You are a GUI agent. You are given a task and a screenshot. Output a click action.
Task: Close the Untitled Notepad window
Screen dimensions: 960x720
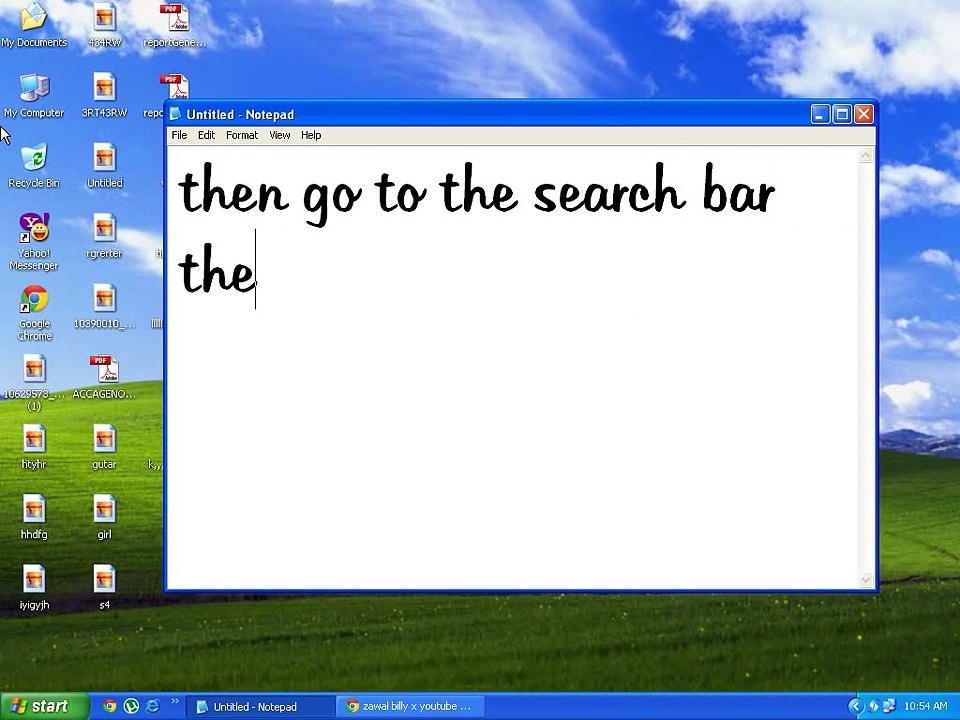864,114
